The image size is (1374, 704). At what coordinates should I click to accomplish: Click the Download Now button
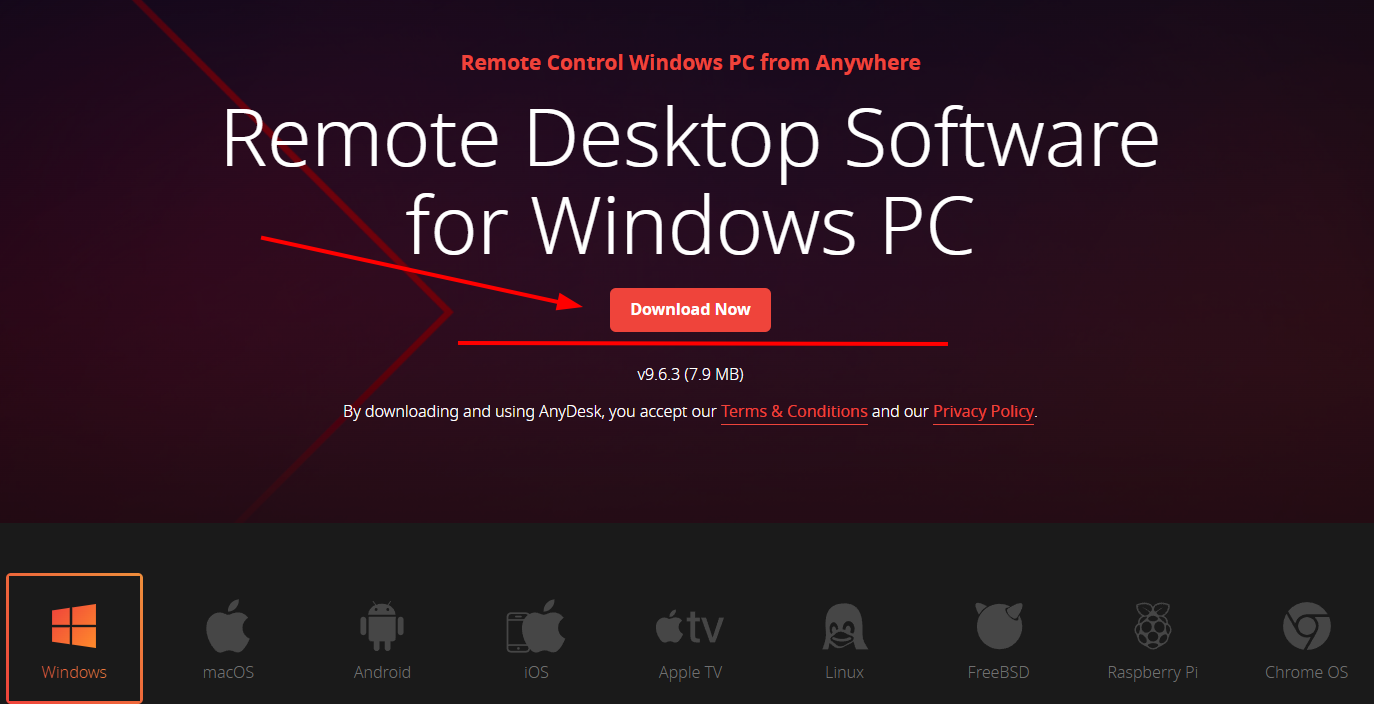(x=690, y=310)
